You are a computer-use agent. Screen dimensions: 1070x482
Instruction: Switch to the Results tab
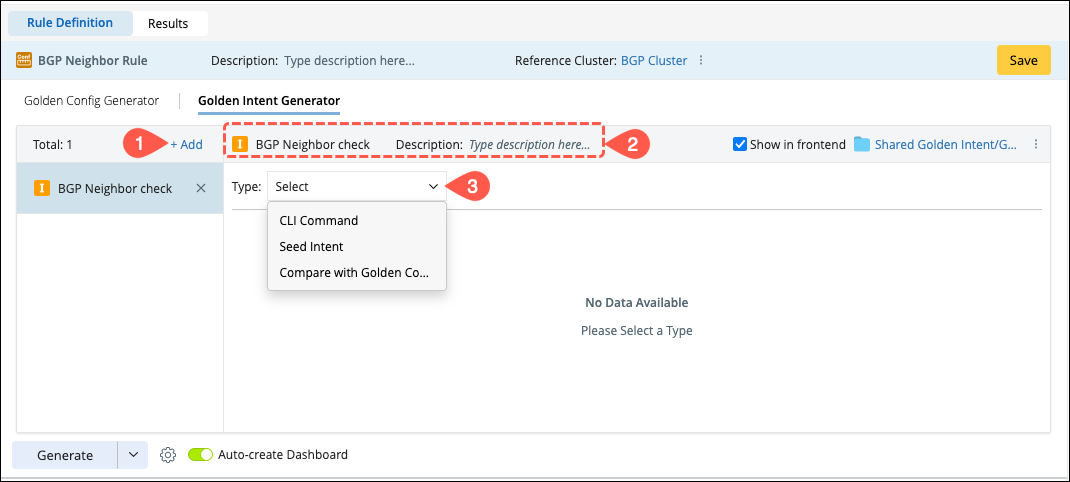tap(170, 22)
